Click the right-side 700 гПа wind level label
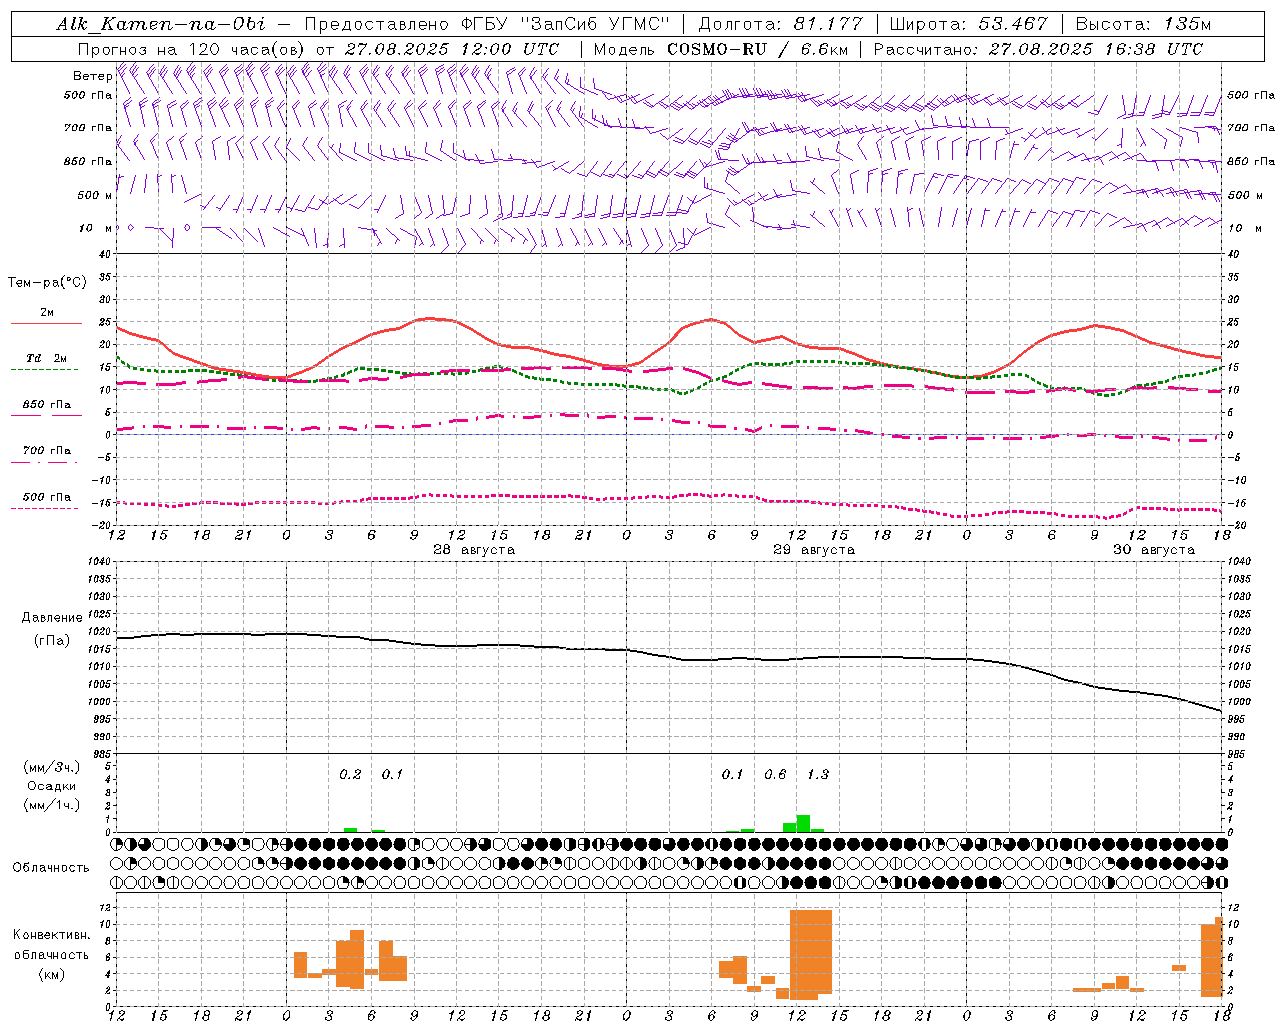The width and height of the screenshot is (1280, 1024). pos(1250,128)
